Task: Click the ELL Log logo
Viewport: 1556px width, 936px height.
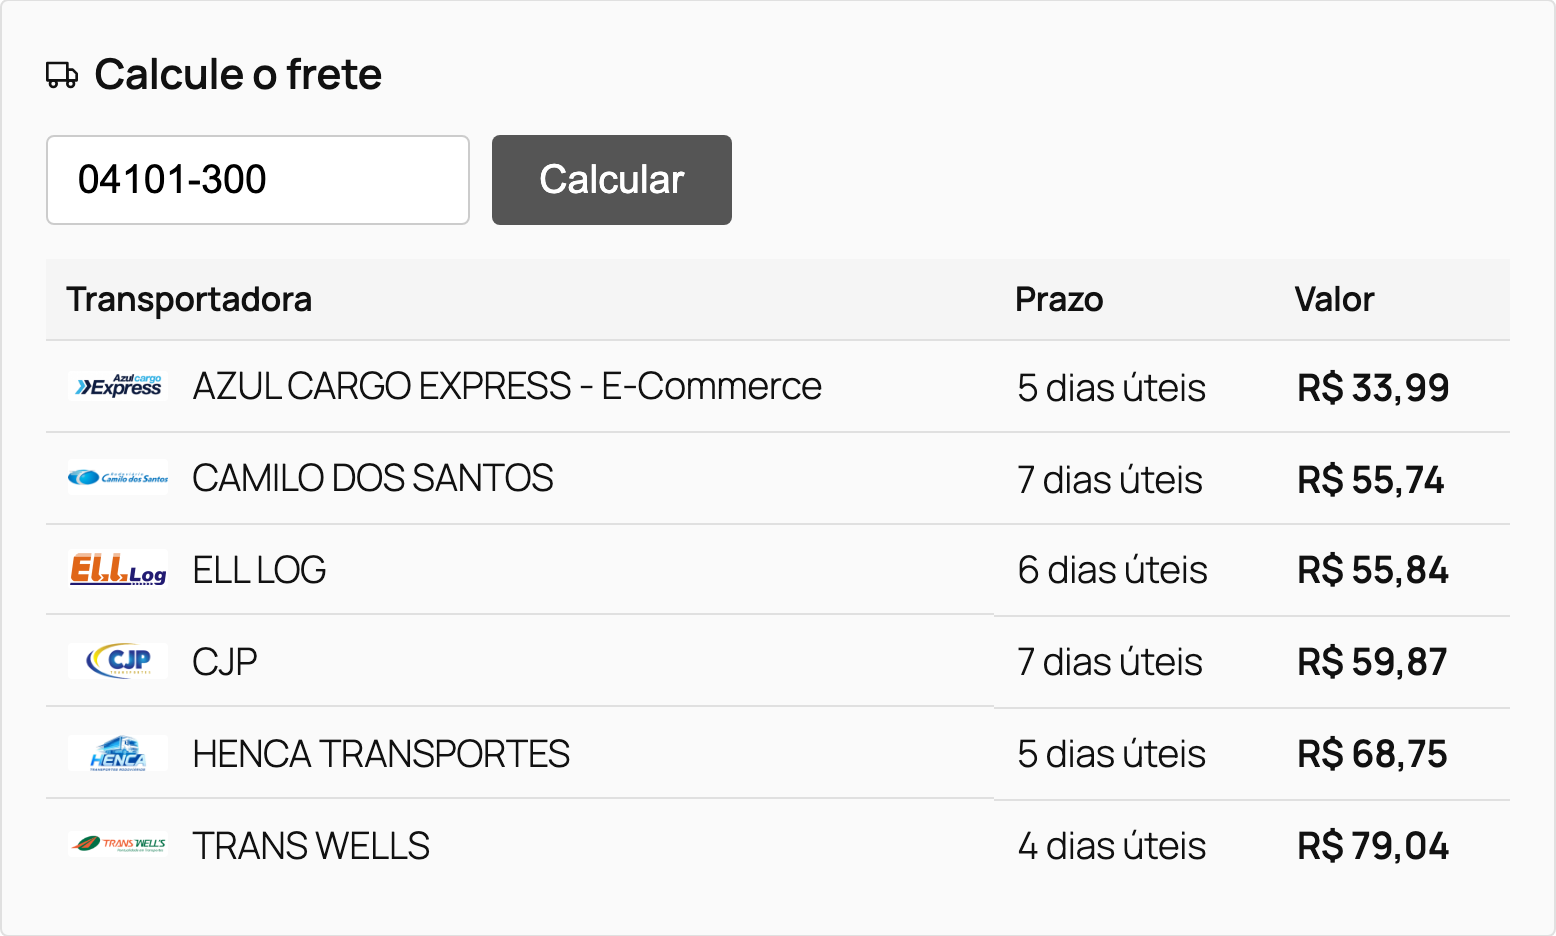Action: coord(118,569)
